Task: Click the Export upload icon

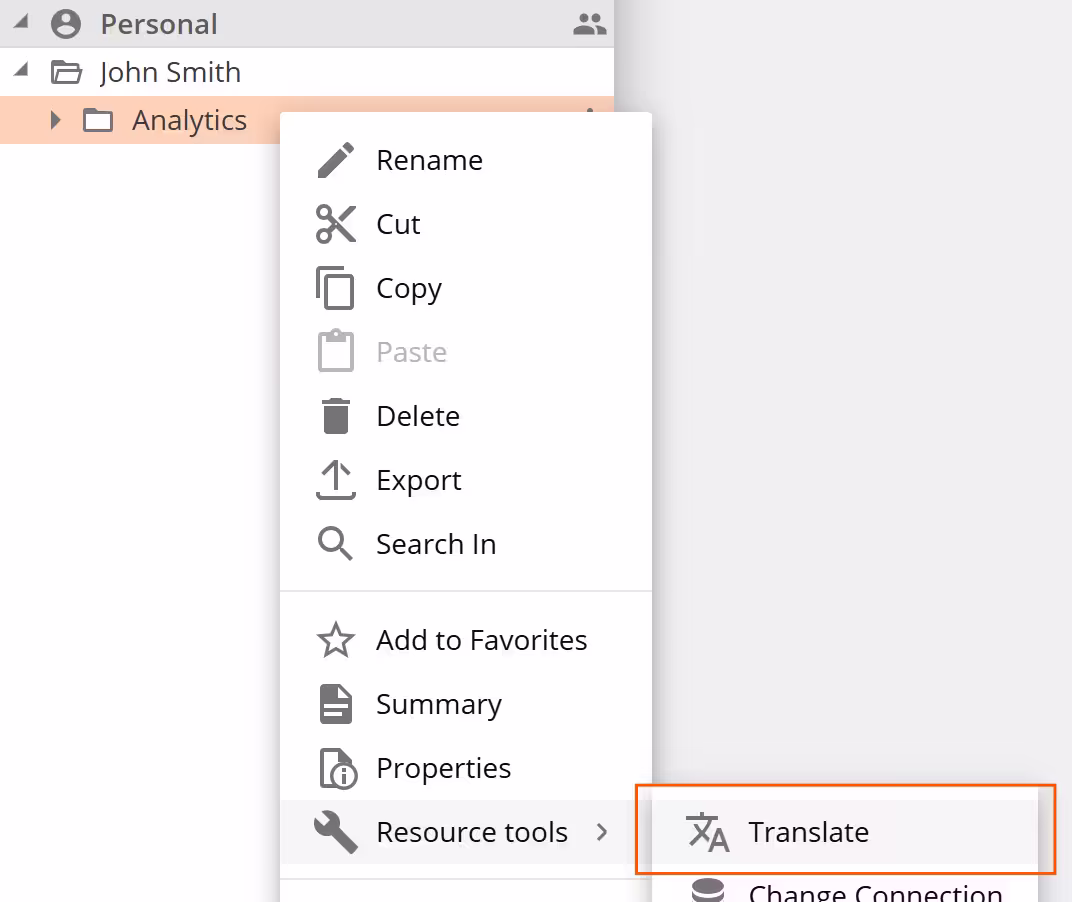Action: [335, 479]
